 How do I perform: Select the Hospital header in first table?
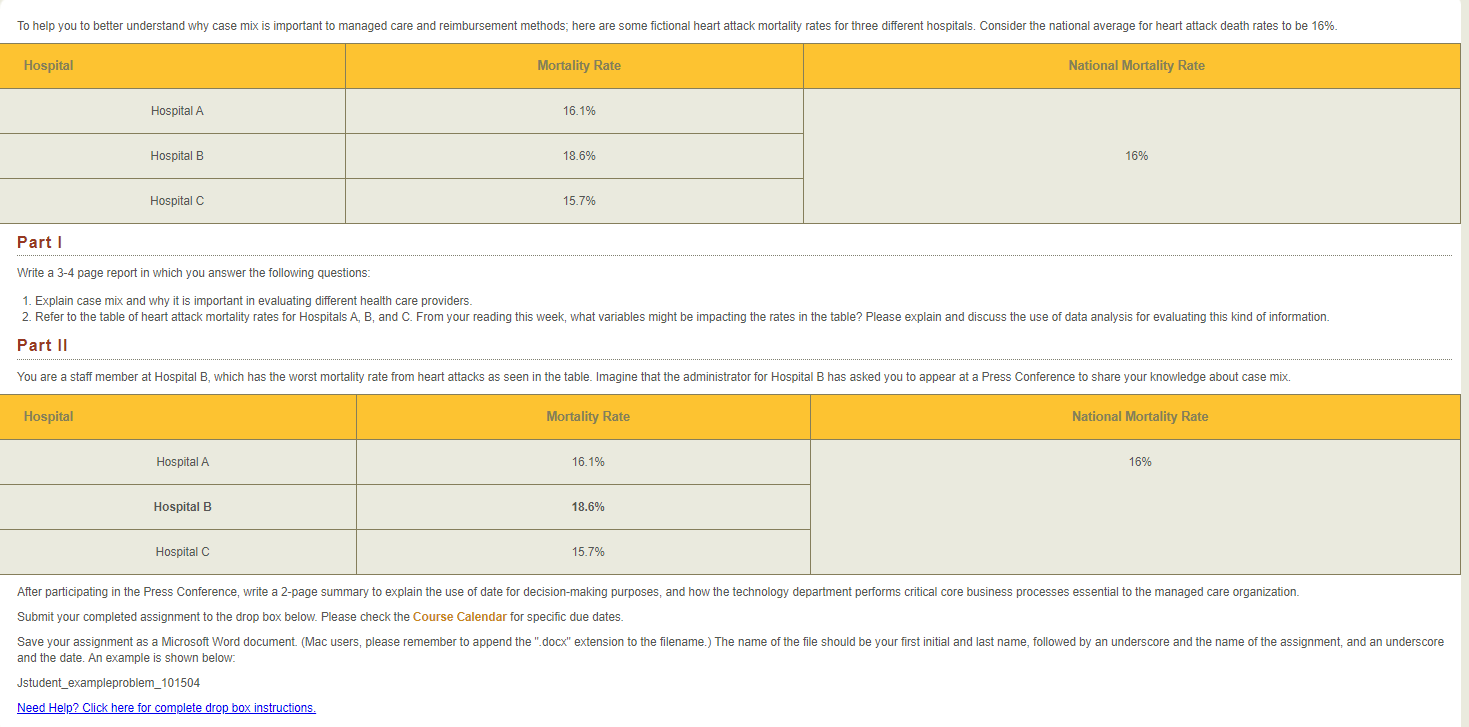[172, 66]
